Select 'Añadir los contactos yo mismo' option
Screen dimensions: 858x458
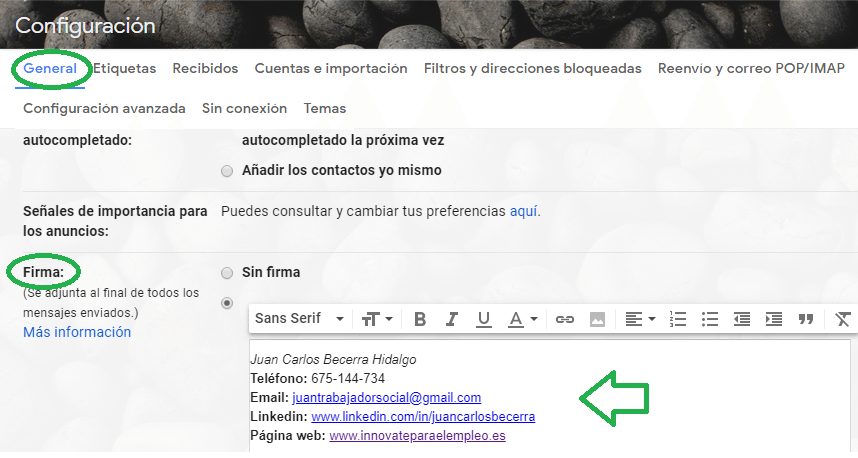(227, 171)
